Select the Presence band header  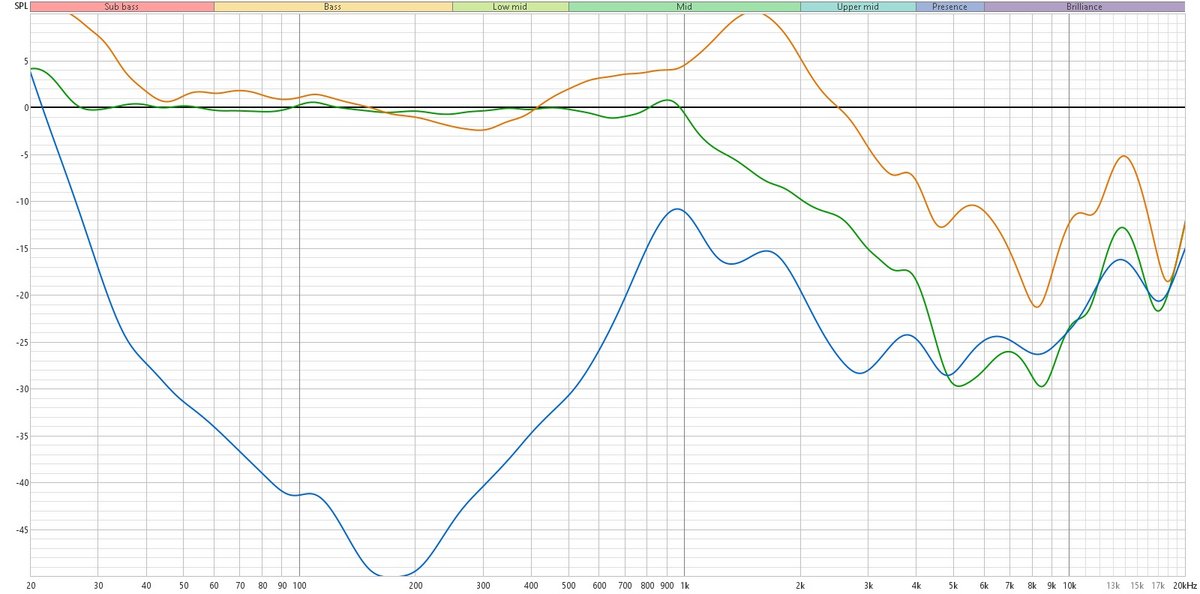click(x=949, y=6)
